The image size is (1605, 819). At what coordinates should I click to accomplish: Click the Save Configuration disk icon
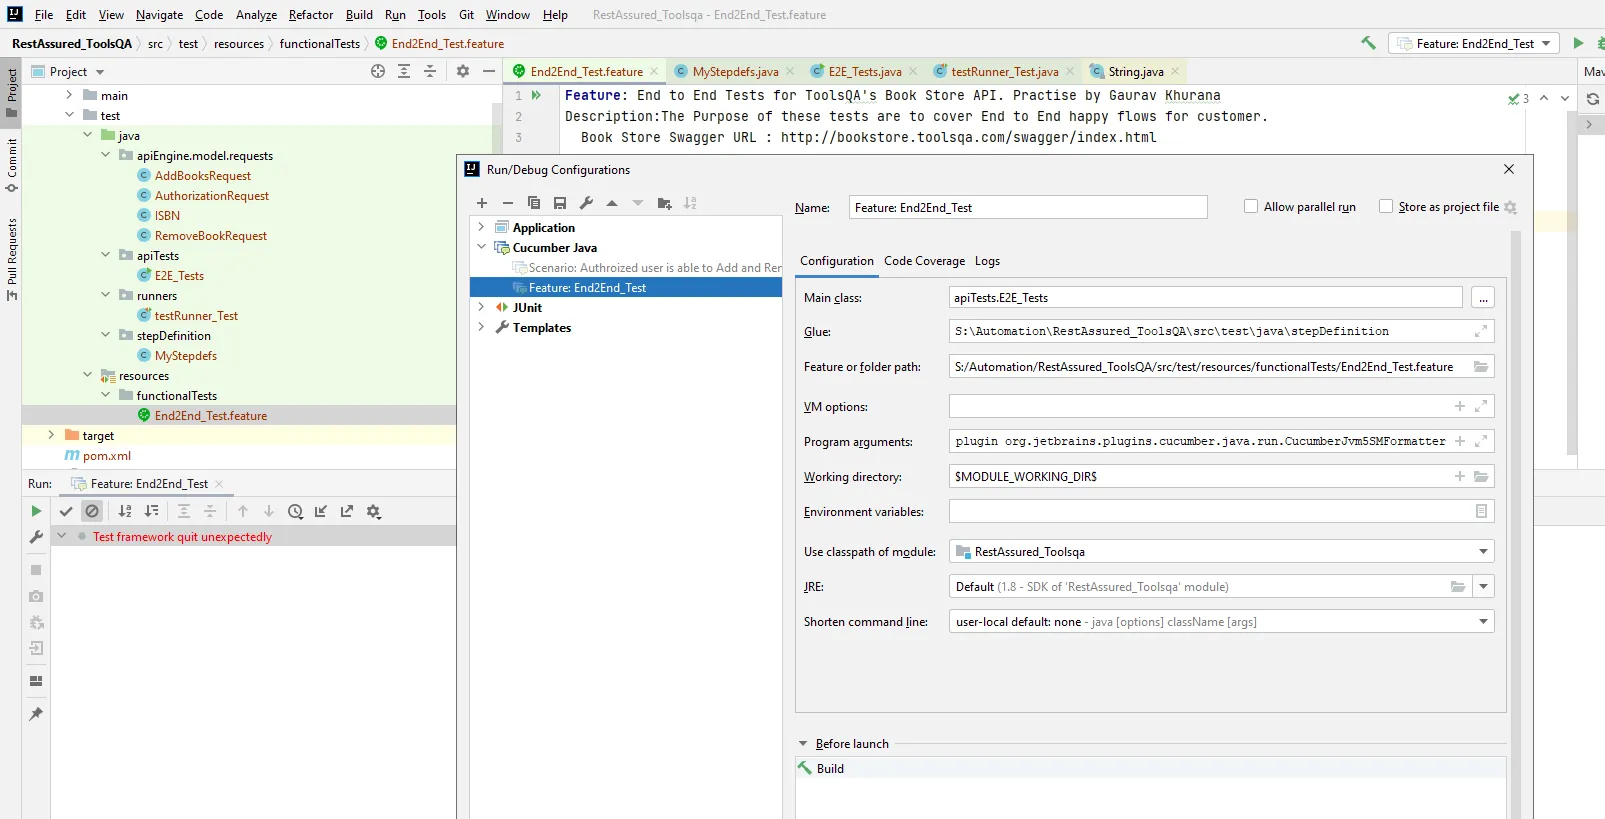560,203
